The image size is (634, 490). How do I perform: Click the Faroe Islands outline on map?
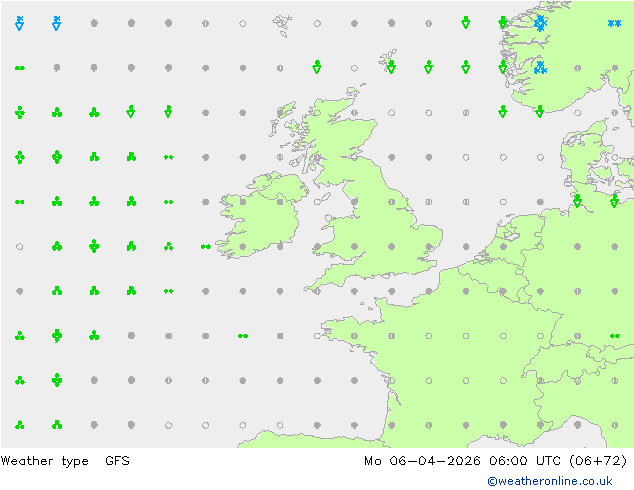pyautogui.click(x=282, y=25)
